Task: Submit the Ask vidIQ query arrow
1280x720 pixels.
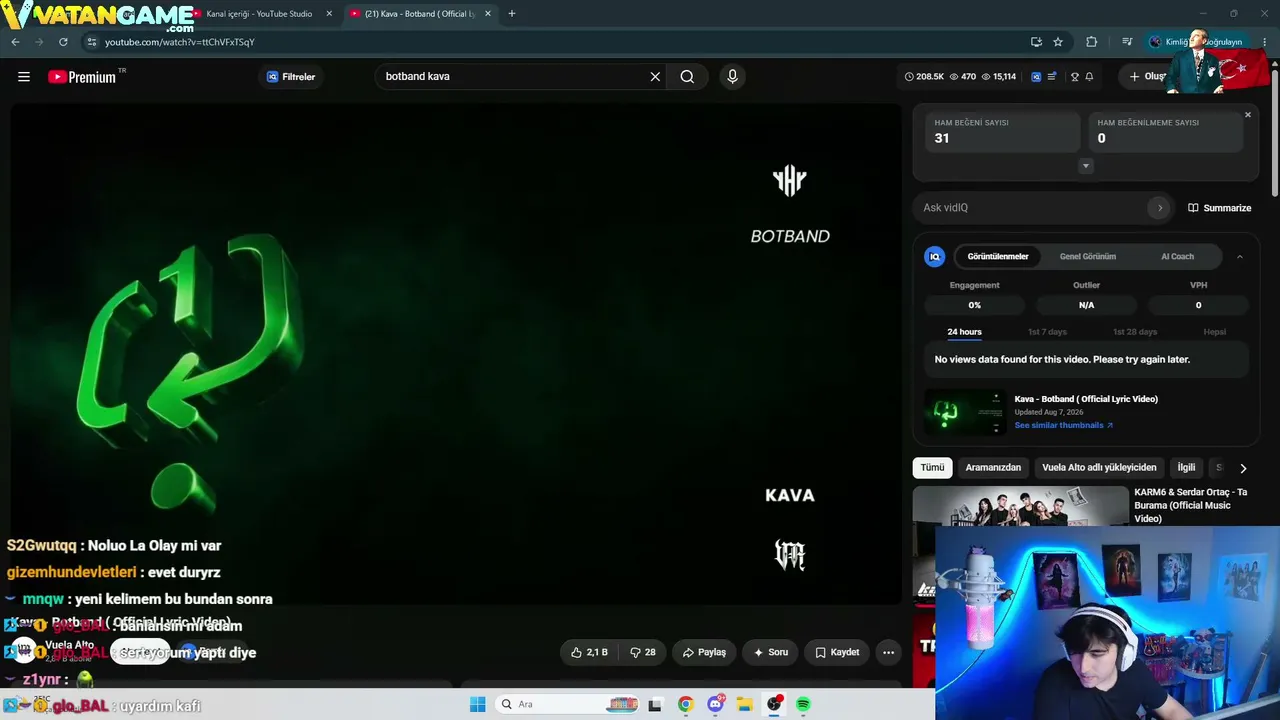Action: 1160,208
